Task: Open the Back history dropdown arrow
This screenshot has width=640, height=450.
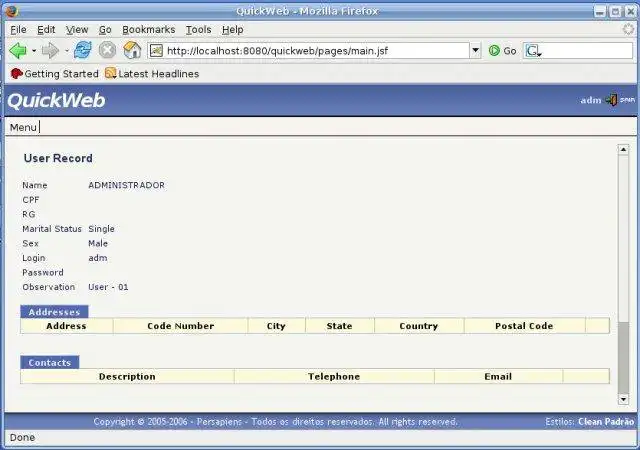Action: pyautogui.click(x=34, y=51)
